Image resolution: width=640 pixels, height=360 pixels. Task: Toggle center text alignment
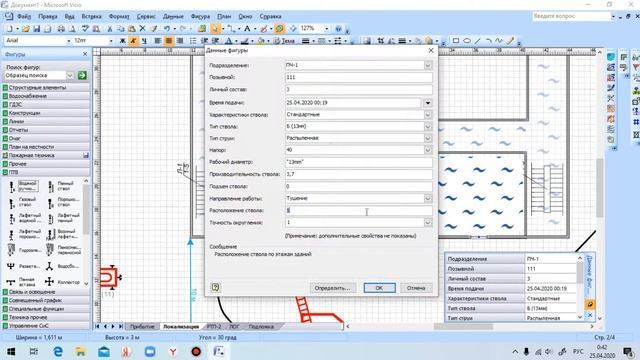tap(169, 41)
